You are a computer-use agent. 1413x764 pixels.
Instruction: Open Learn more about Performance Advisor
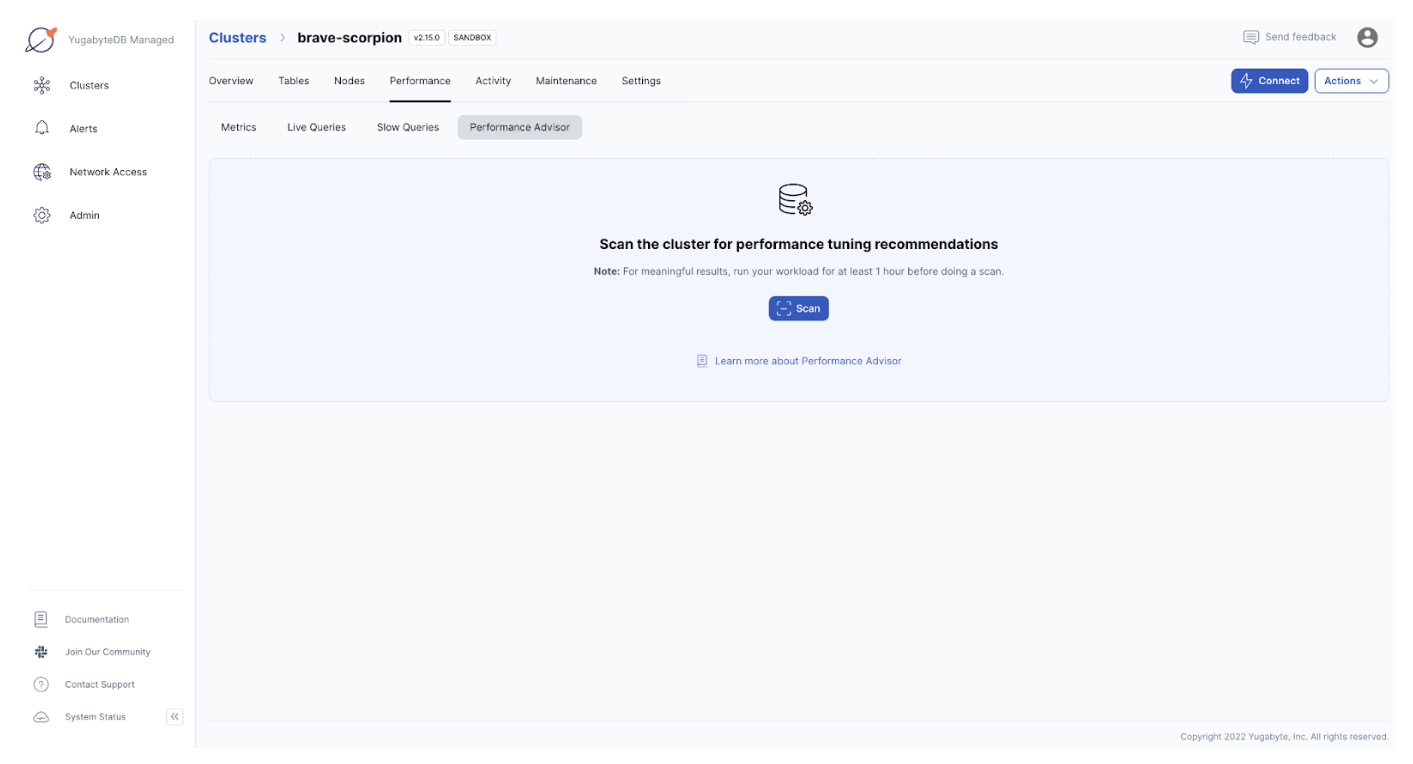(807, 360)
